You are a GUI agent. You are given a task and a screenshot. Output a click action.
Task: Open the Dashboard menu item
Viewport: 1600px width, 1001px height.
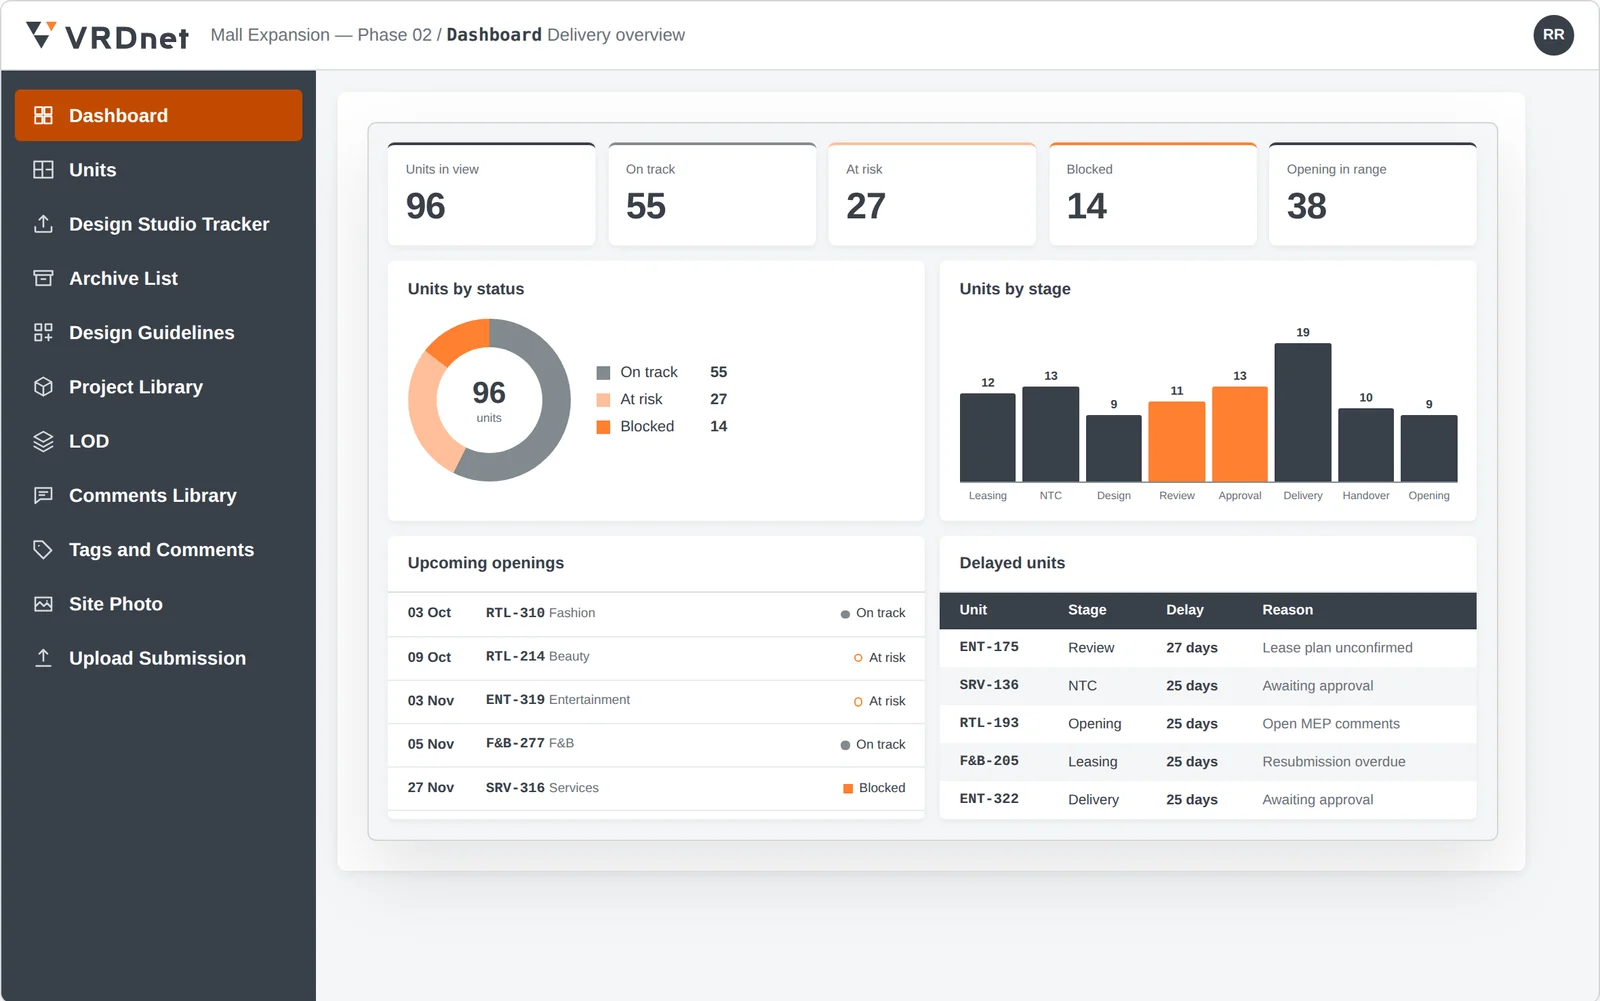click(x=158, y=115)
